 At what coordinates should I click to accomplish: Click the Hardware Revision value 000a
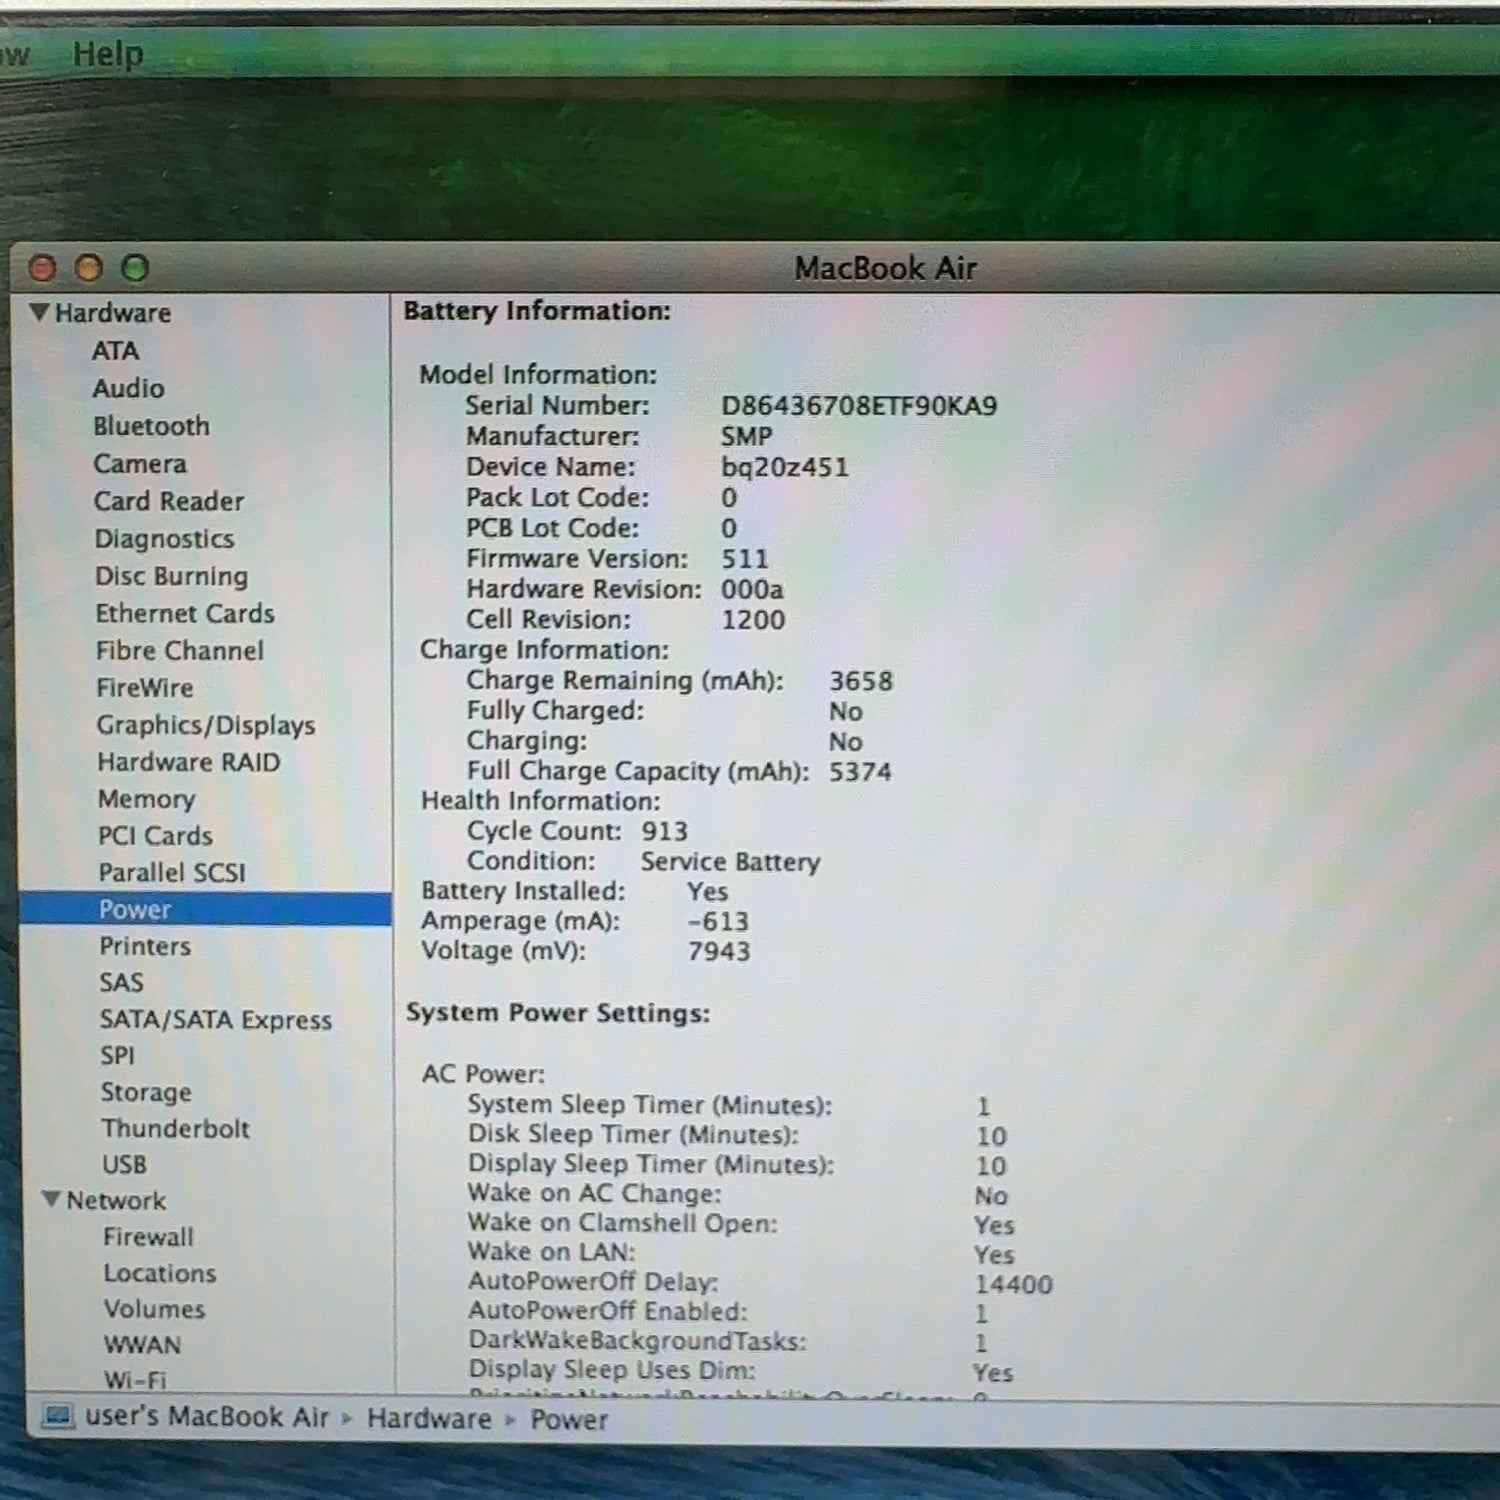tap(752, 589)
